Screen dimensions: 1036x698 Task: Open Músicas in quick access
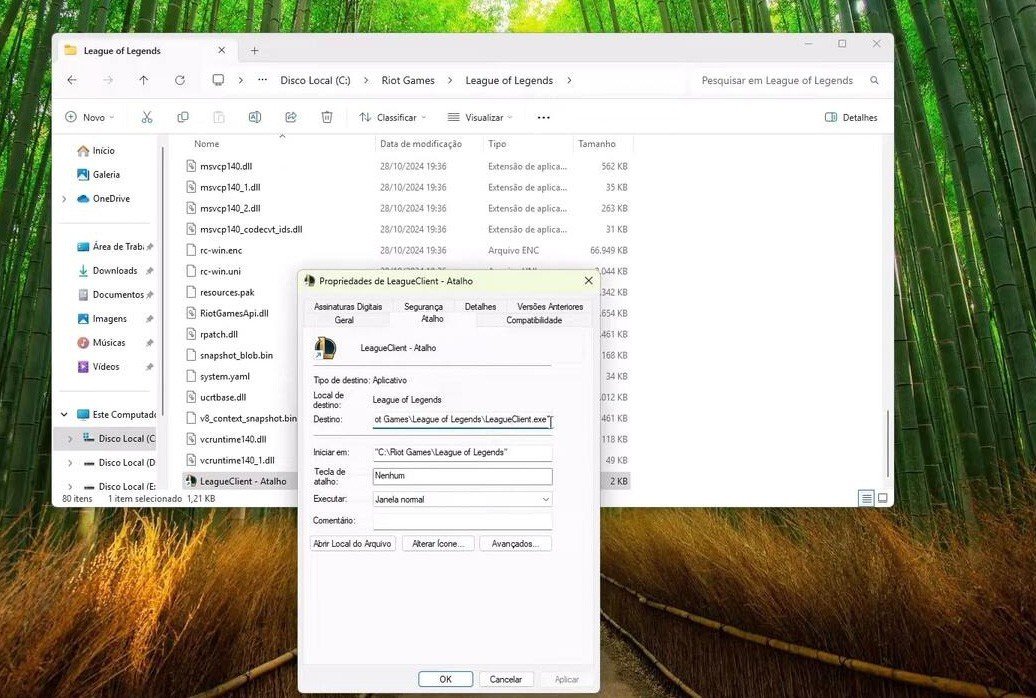click(102, 342)
